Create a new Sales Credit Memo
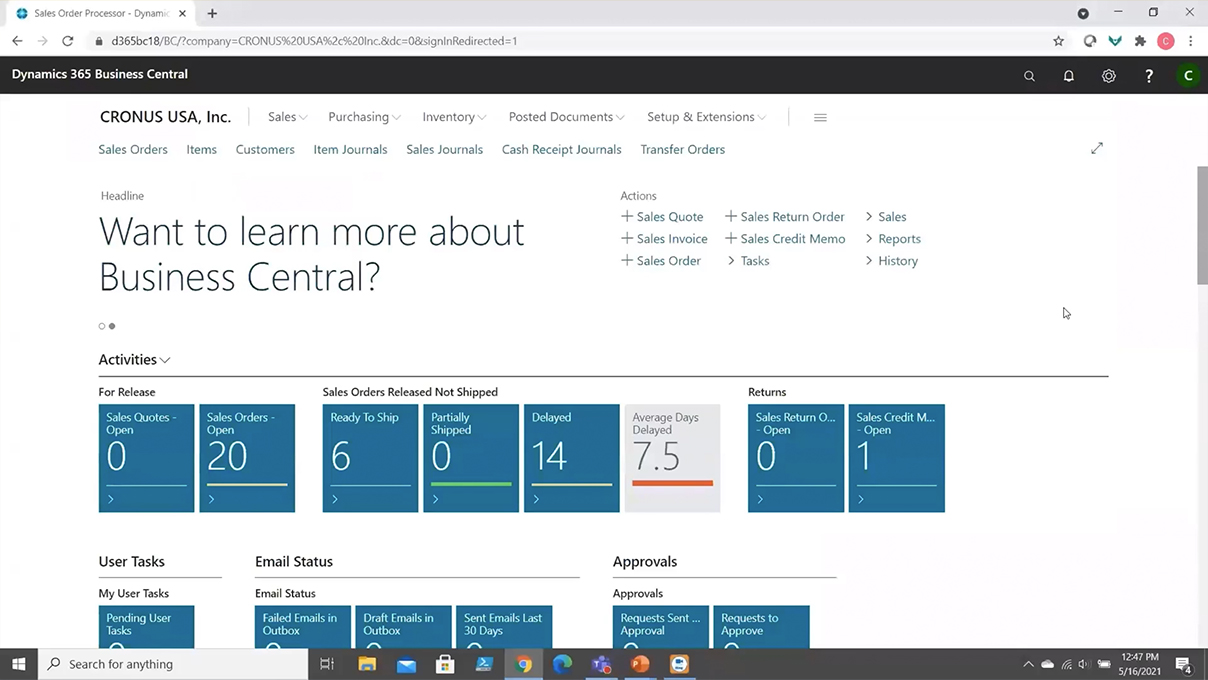1208x680 pixels. tap(785, 239)
